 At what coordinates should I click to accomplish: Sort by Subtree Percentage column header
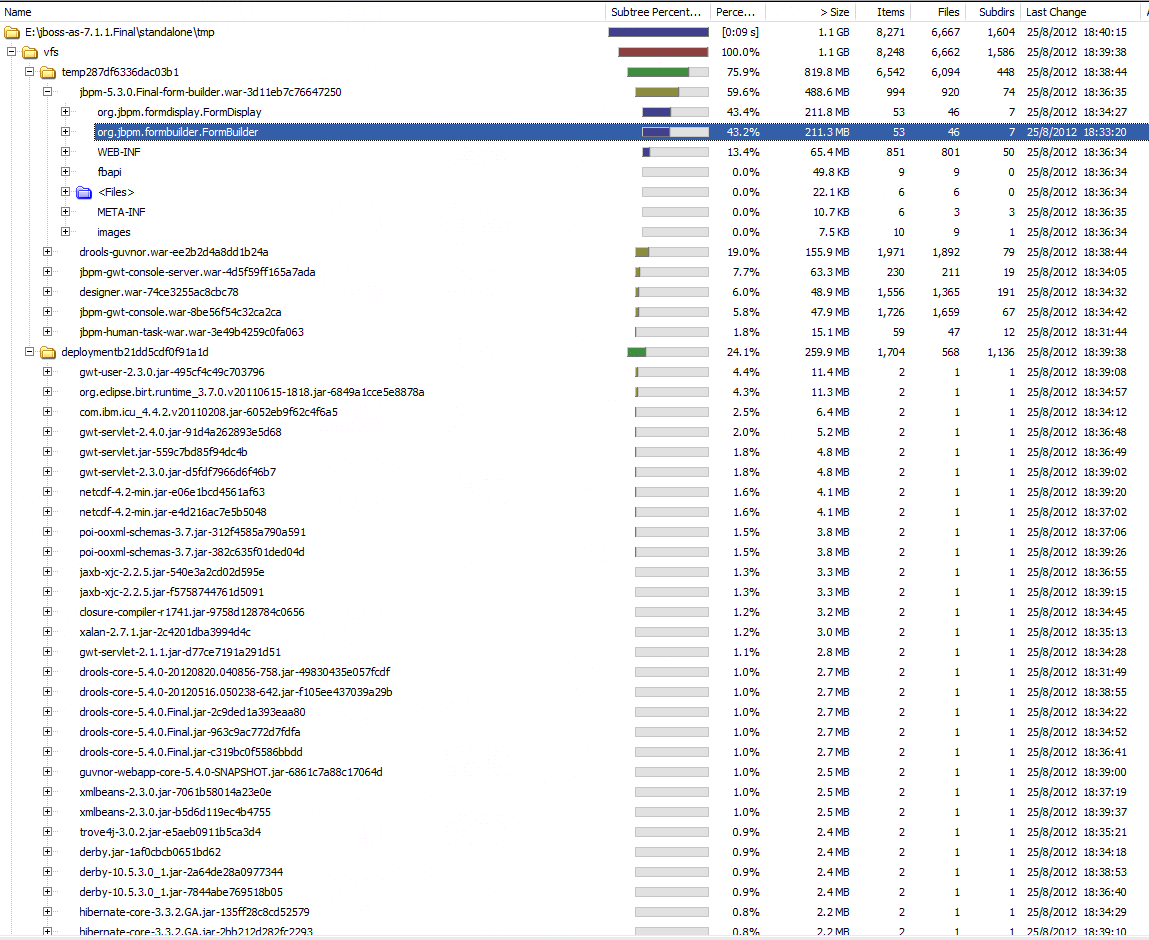pos(657,12)
